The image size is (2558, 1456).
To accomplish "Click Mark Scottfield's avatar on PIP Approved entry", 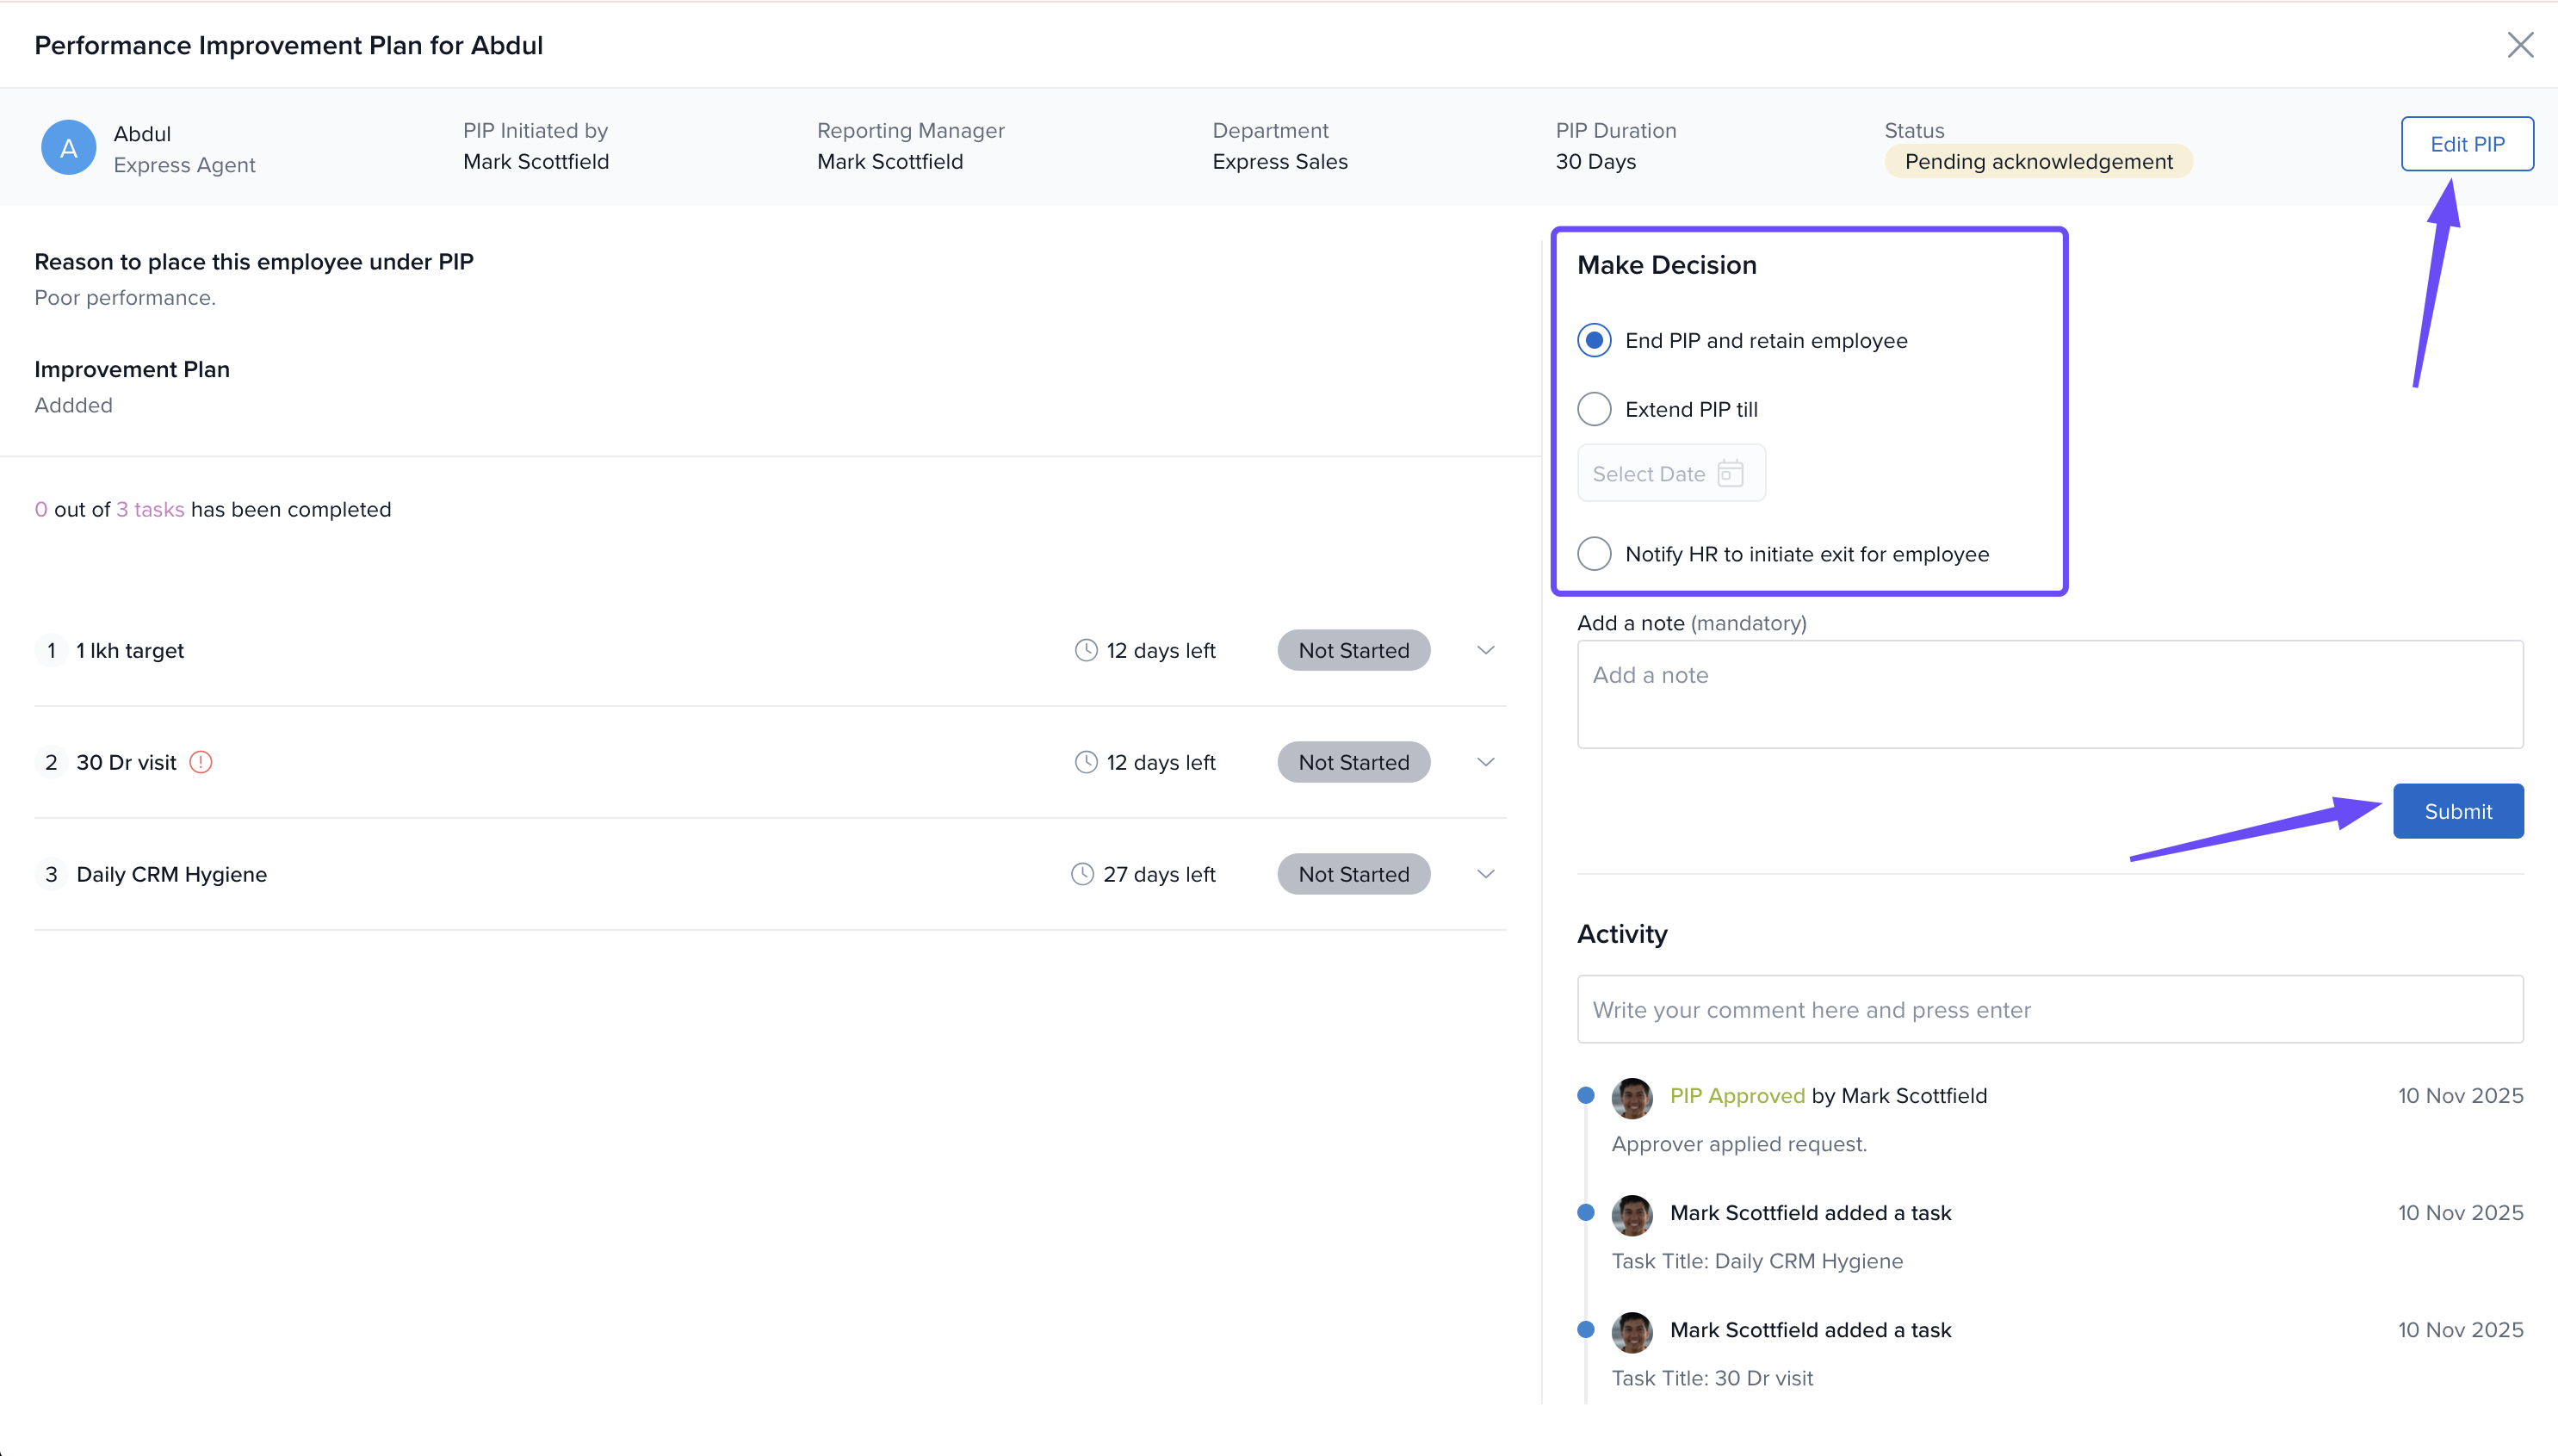I will click(x=1632, y=1097).
